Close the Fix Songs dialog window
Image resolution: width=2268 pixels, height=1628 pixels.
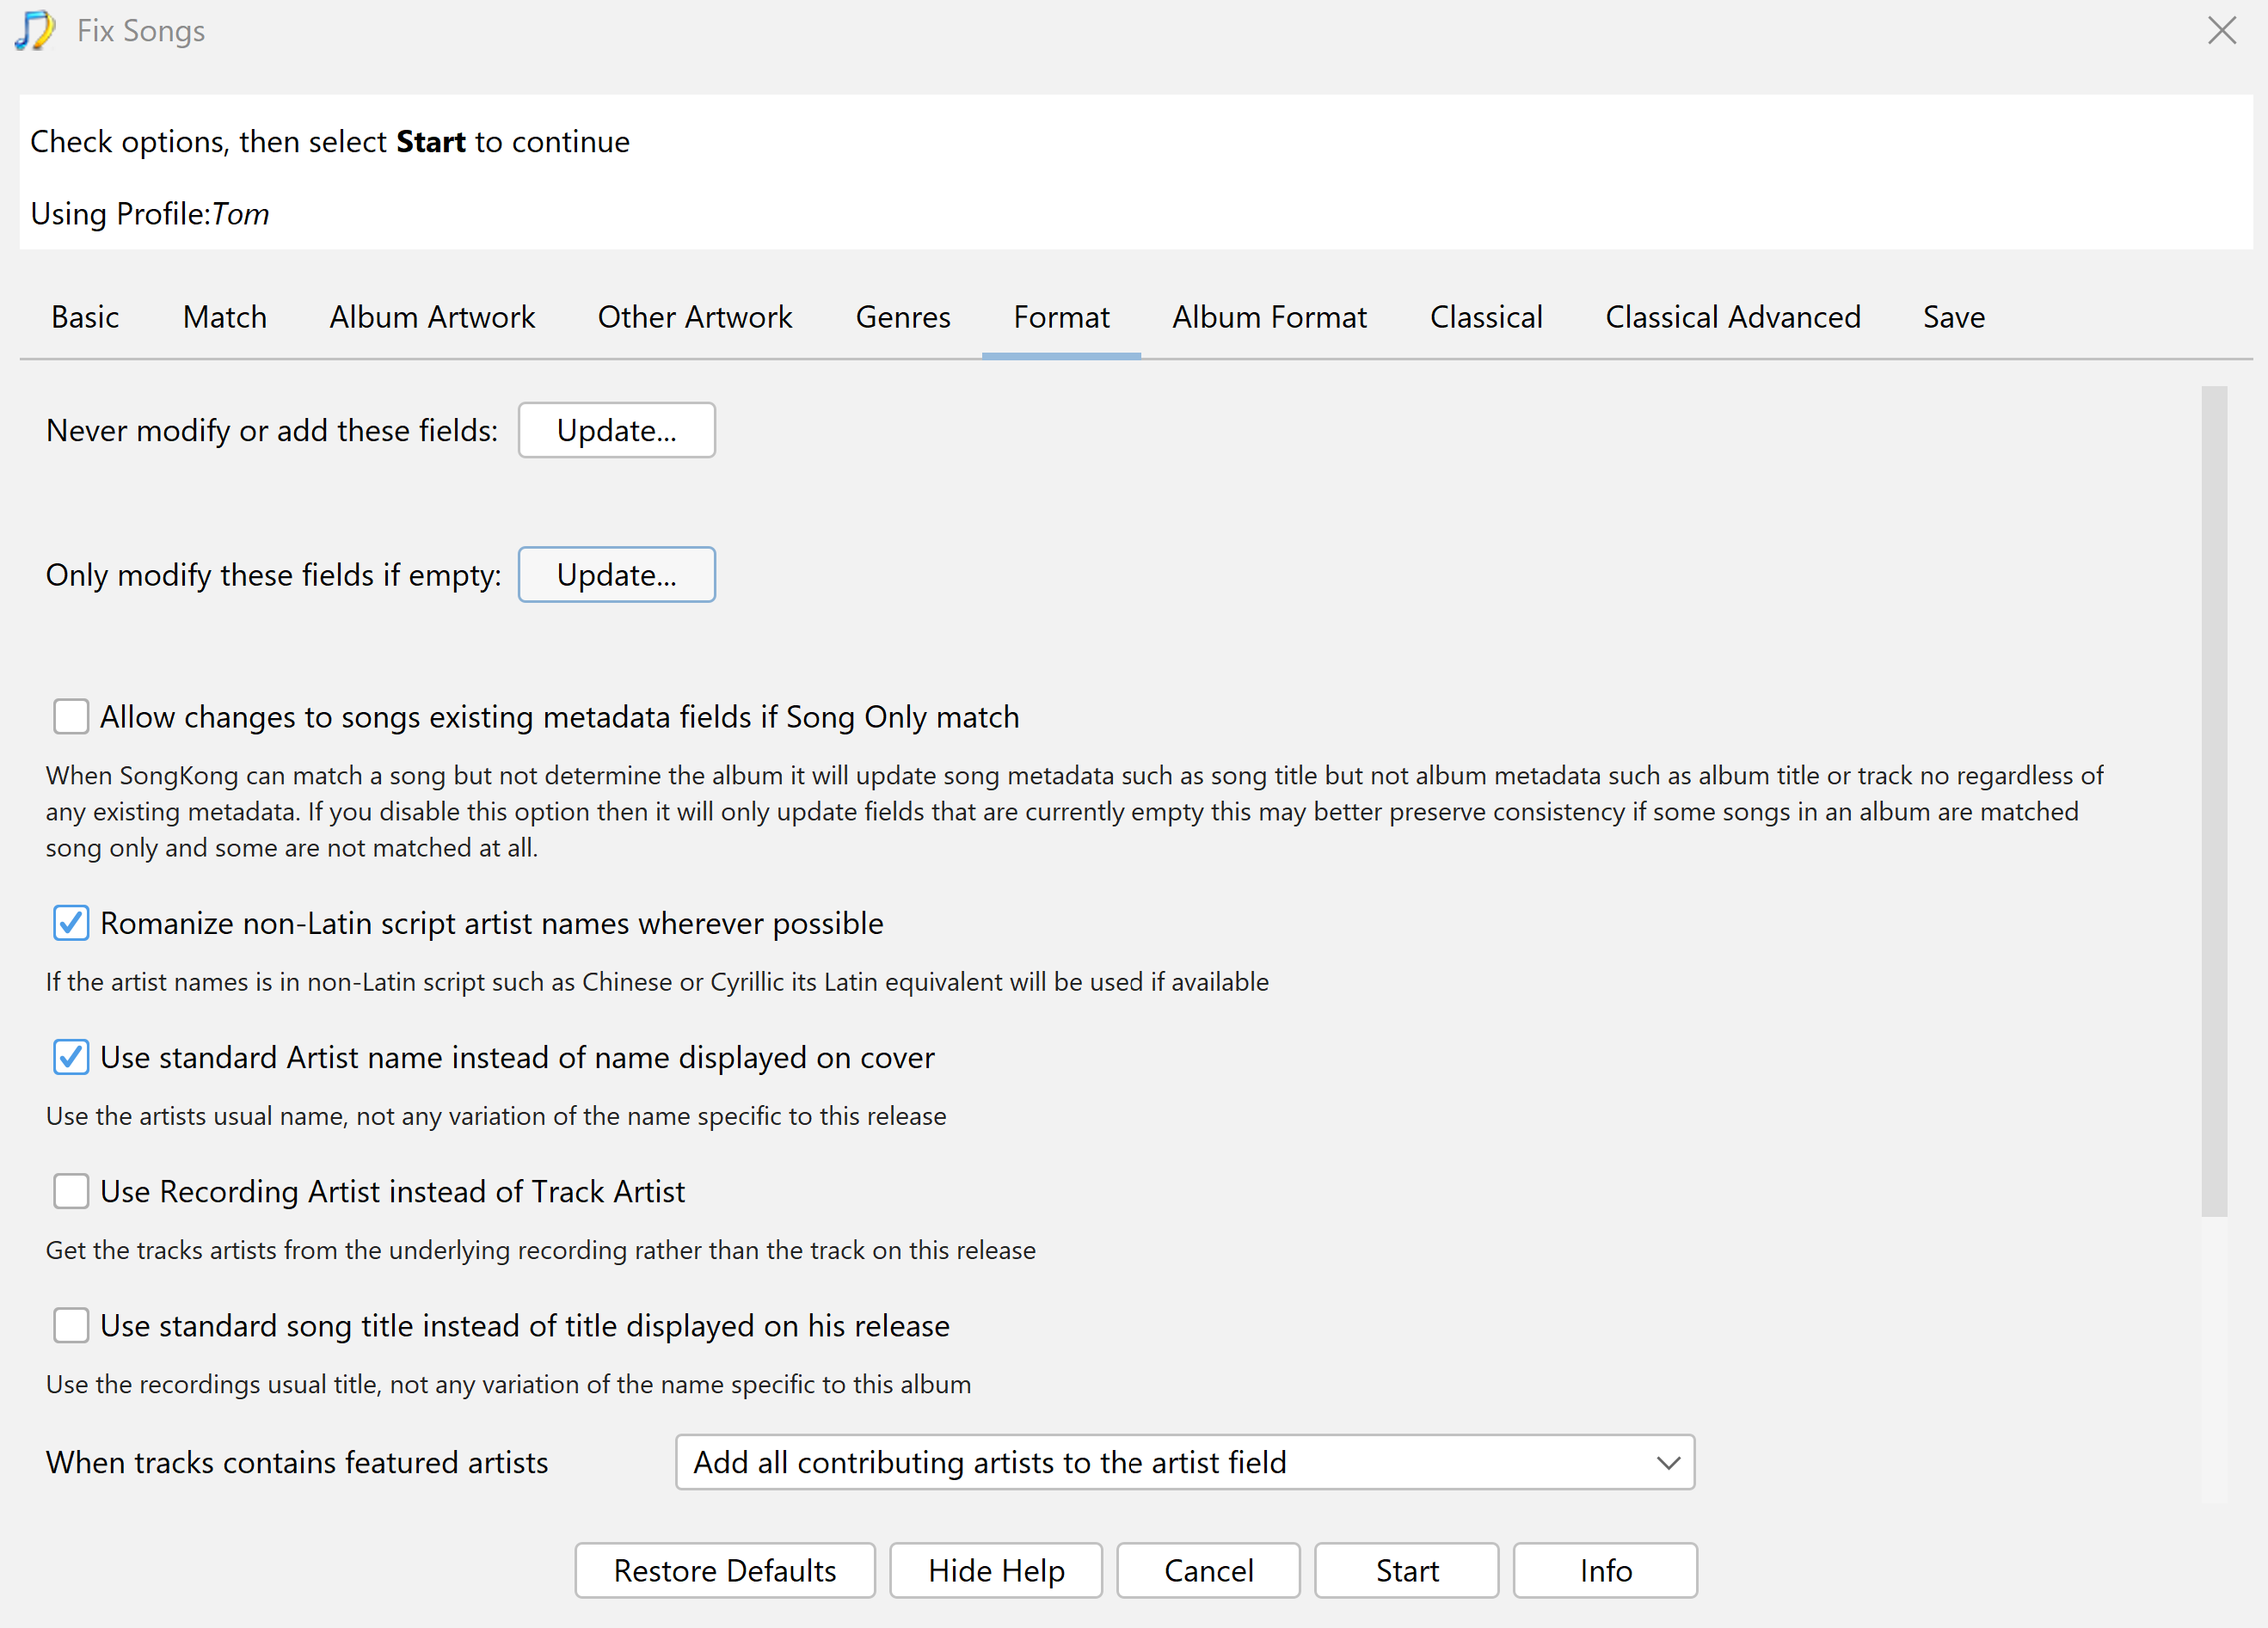coord(2221,30)
